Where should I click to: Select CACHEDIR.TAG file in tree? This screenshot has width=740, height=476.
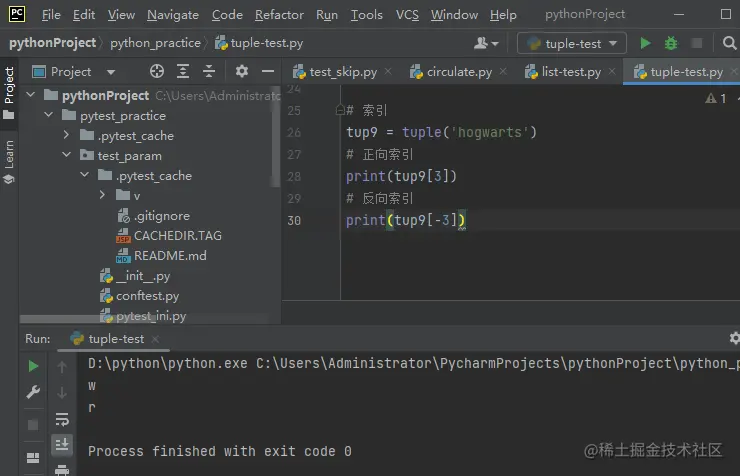[169, 235]
